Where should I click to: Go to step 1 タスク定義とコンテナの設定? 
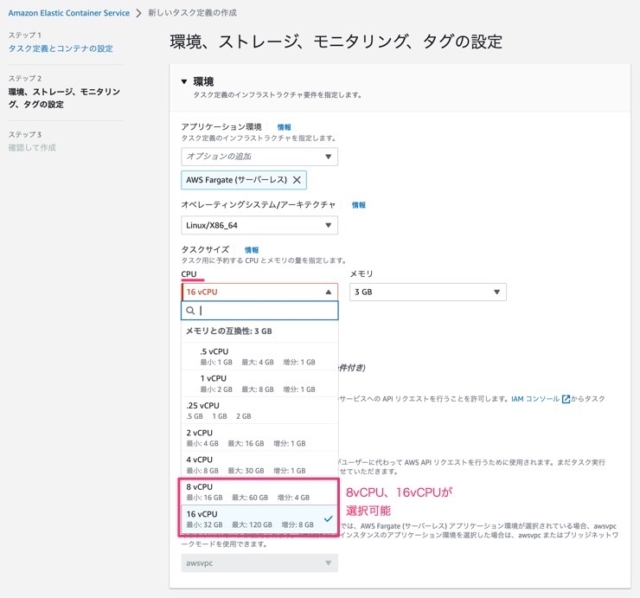(60, 49)
